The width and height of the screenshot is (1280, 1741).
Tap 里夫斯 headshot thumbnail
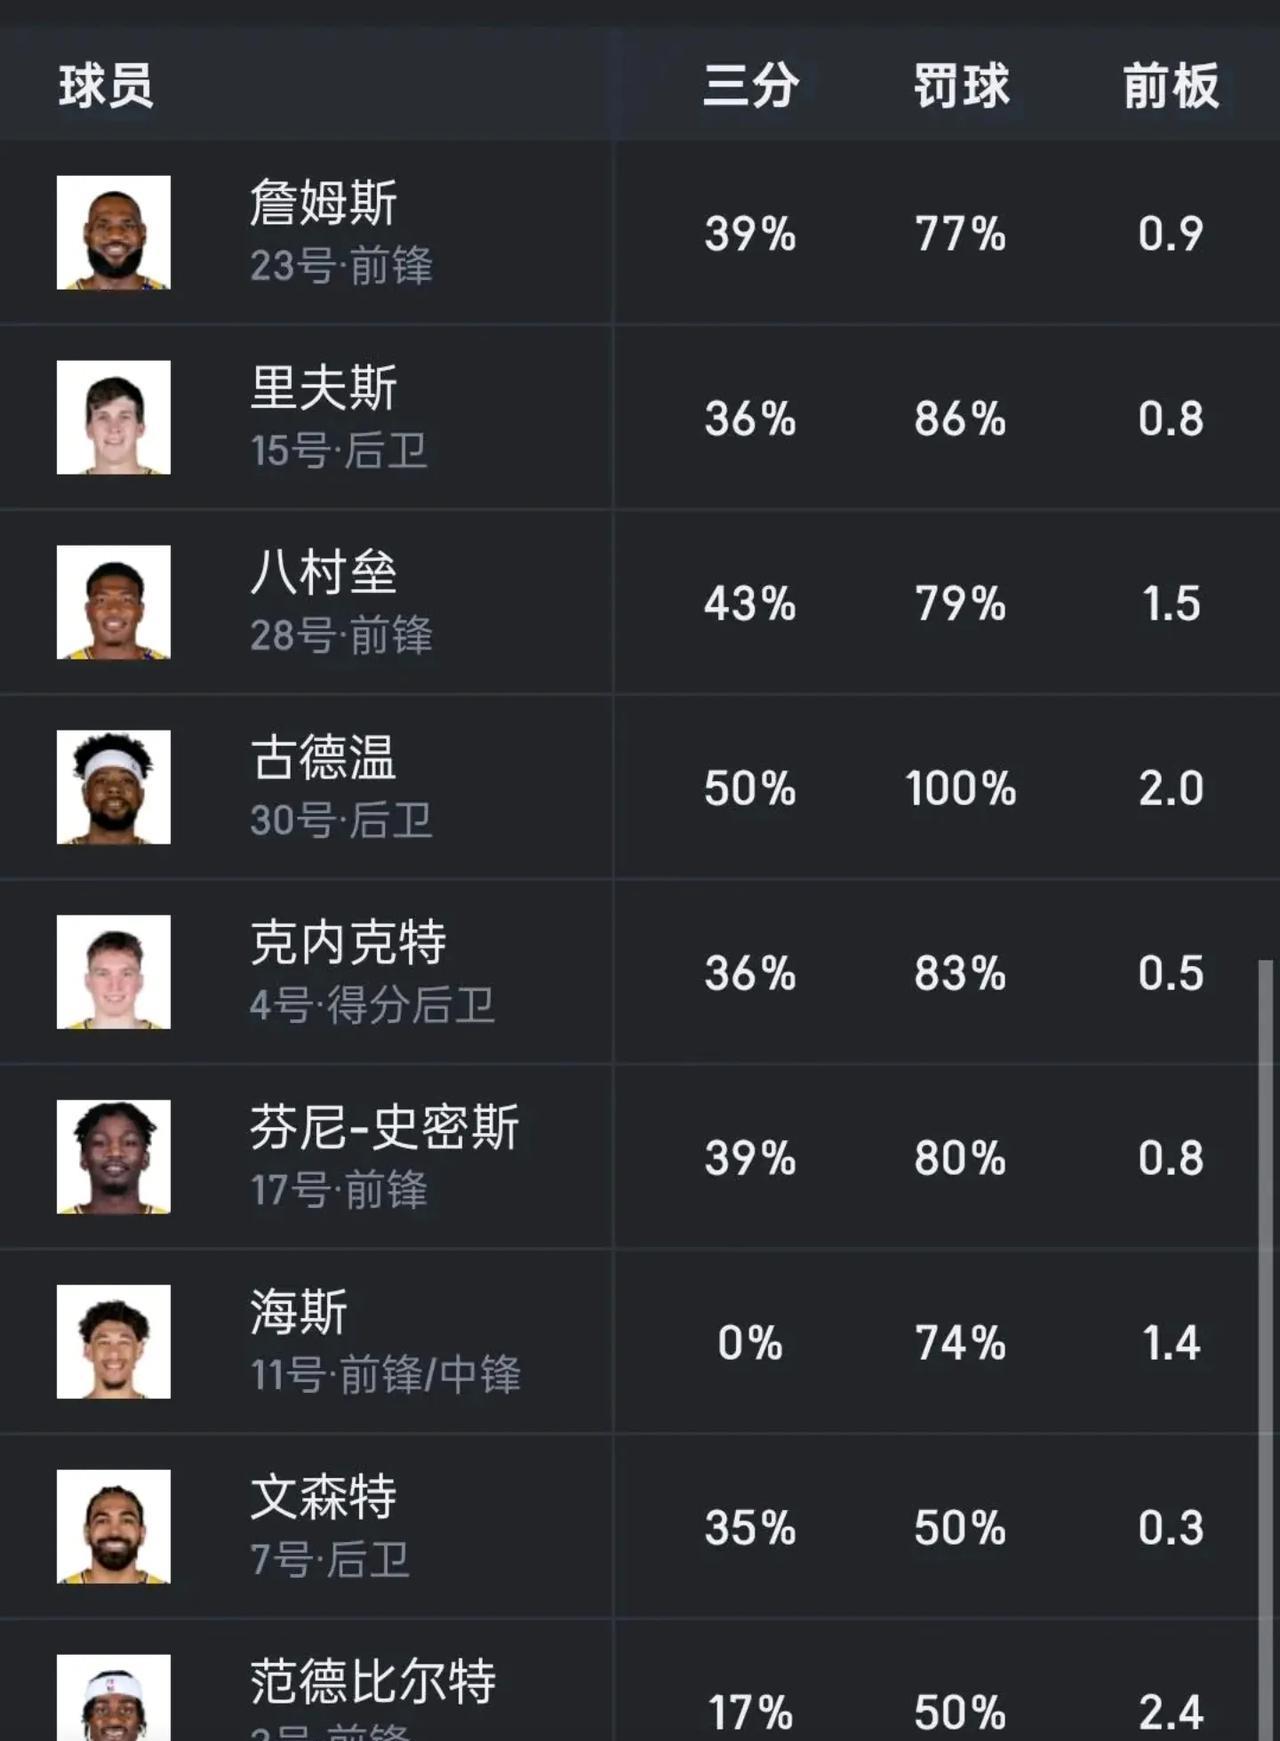coord(113,417)
